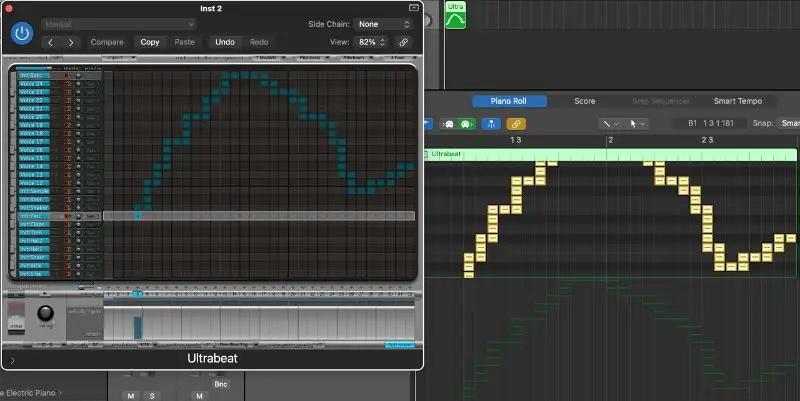Click the Copy button
Screen dimensions: 800x401
pyautogui.click(x=149, y=42)
